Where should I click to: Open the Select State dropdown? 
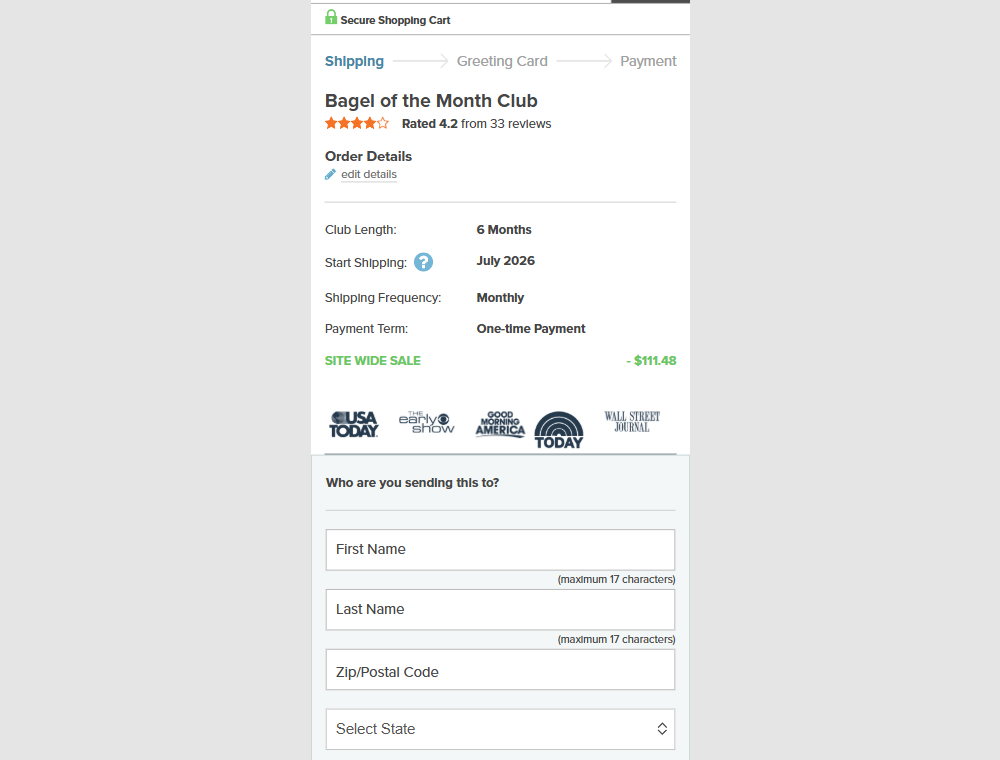[501, 729]
